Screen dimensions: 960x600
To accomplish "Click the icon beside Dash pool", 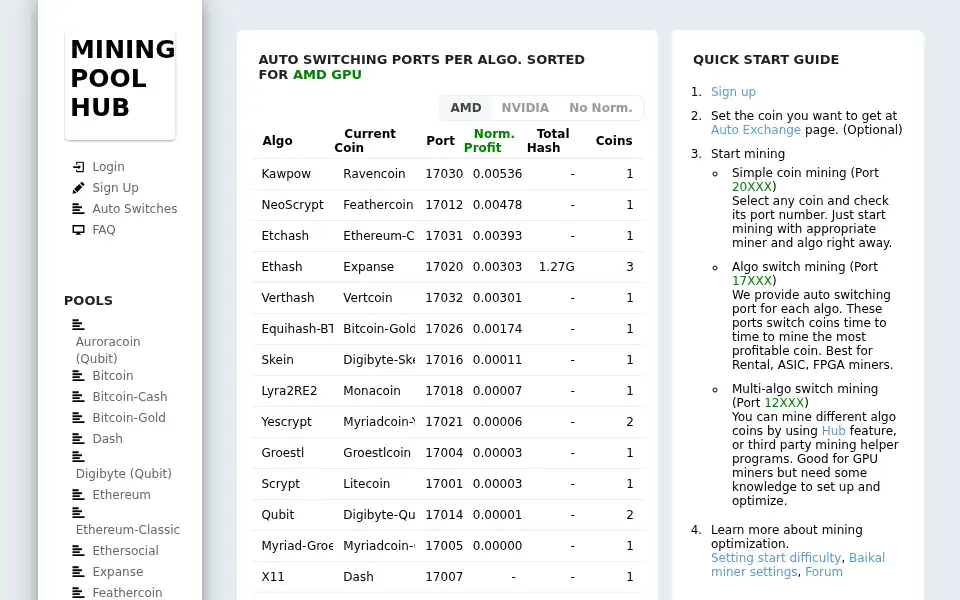I will coord(78,438).
